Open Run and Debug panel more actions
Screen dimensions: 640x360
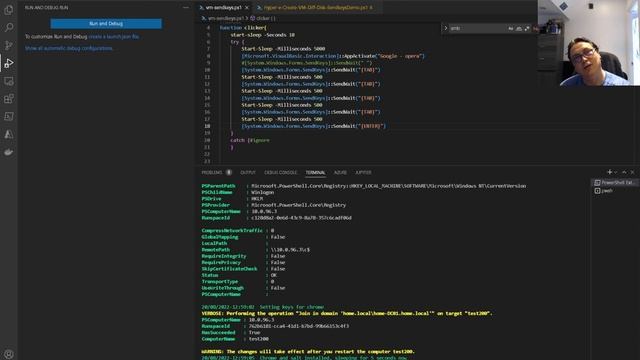[186, 7]
